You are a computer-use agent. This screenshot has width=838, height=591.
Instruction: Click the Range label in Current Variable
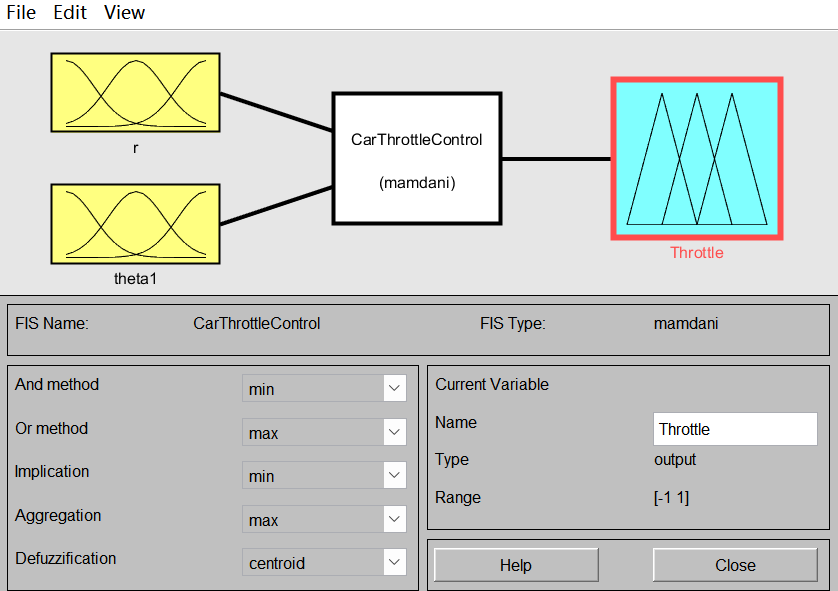[x=458, y=497]
